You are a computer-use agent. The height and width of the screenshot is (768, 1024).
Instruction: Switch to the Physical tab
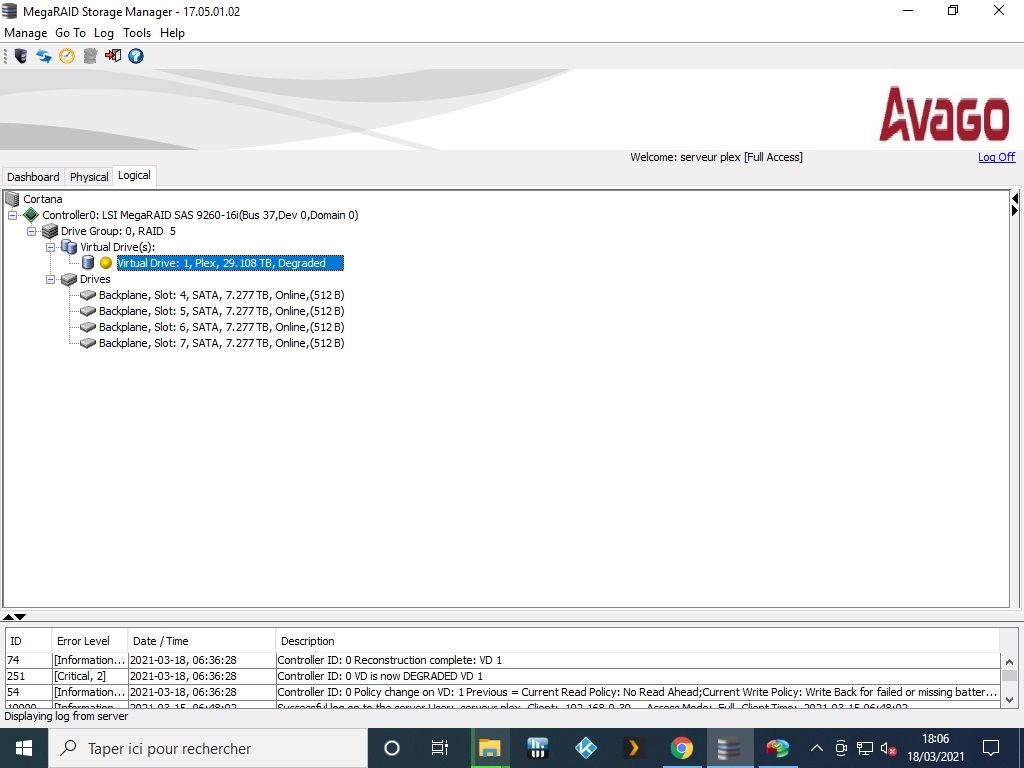89,176
